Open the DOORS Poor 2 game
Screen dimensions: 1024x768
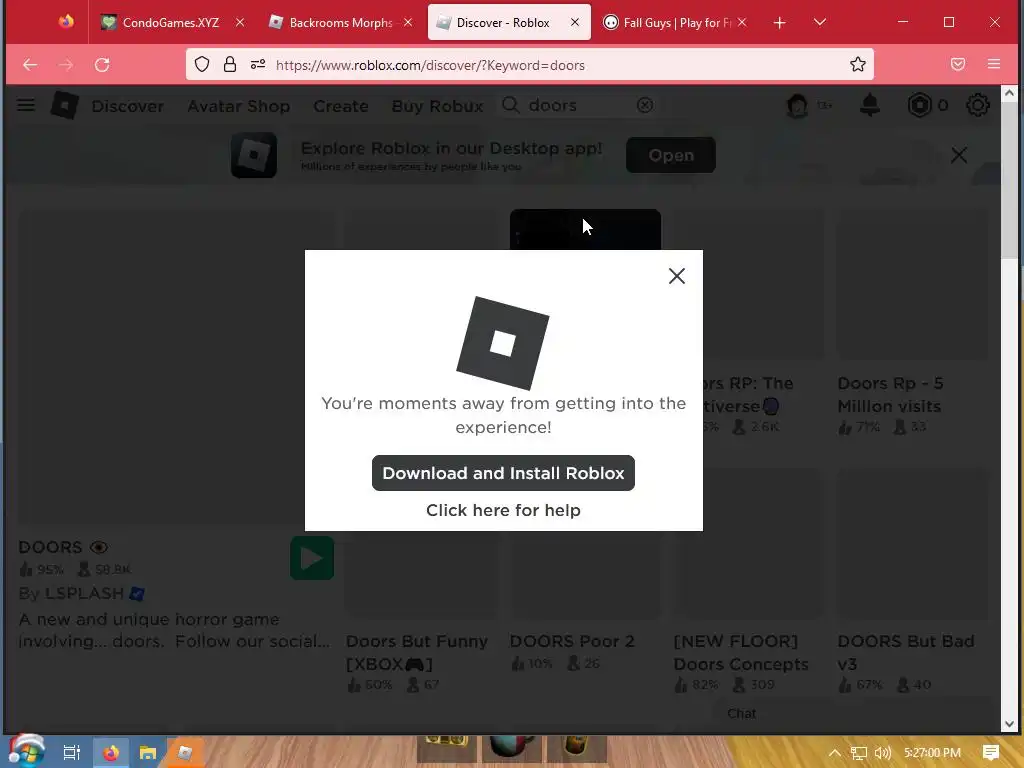click(572, 641)
